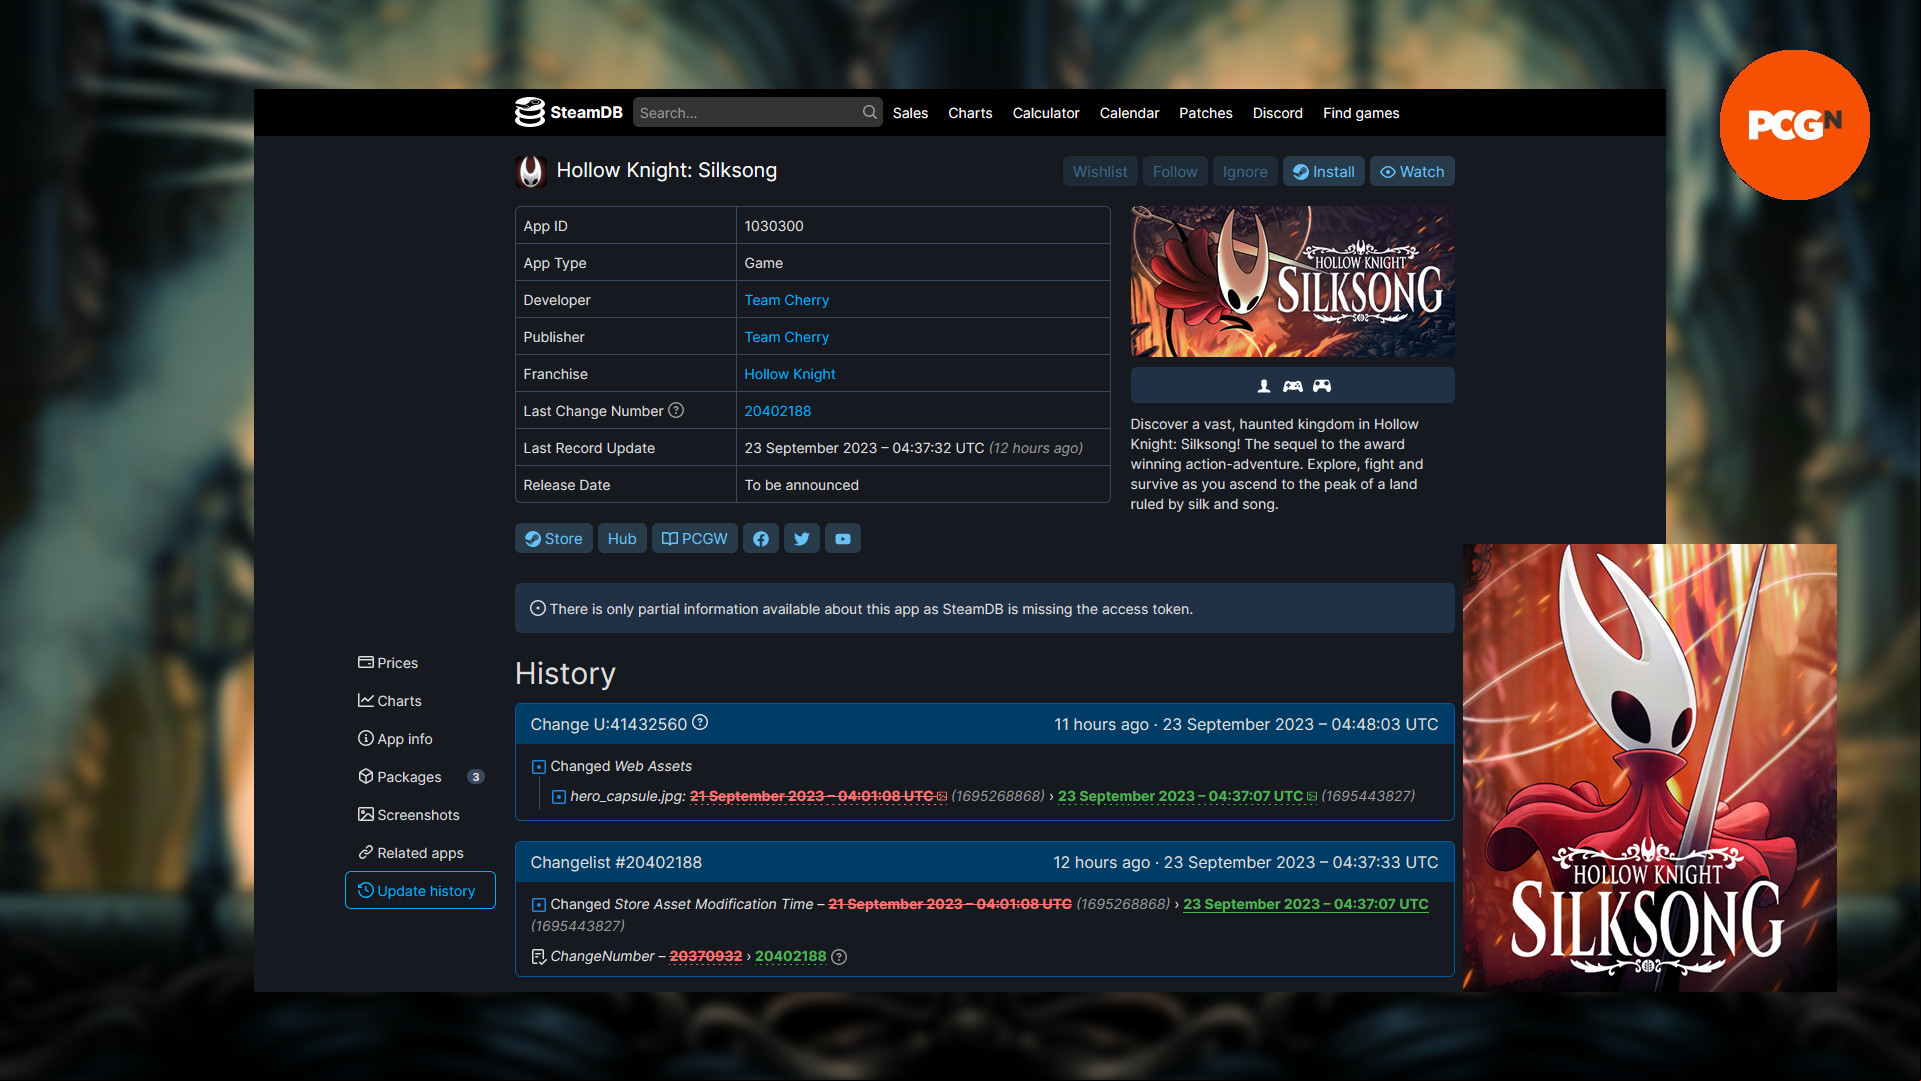Open the Hub button
1921x1081 pixels.
tap(622, 538)
